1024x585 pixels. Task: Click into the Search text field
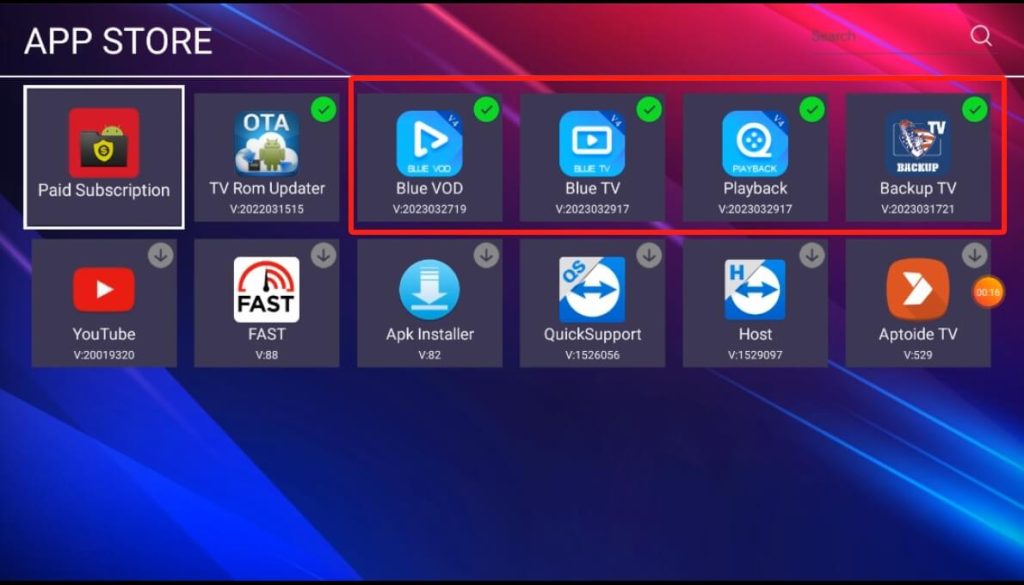[880, 37]
